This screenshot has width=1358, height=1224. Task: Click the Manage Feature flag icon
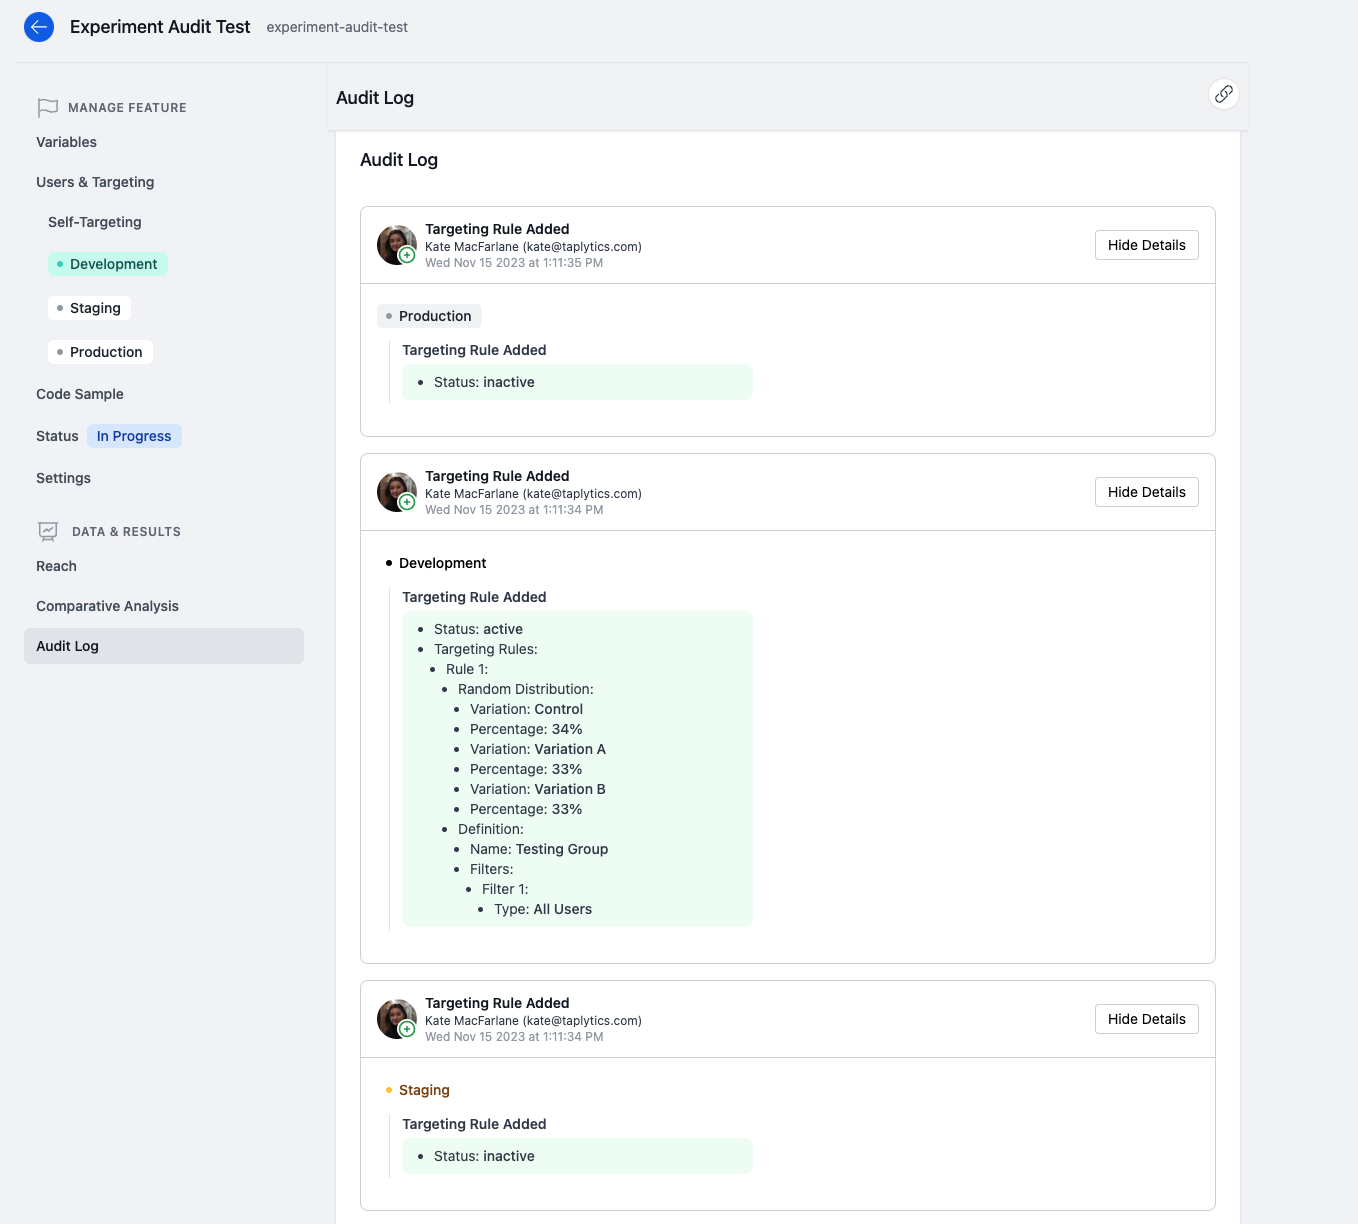[x=47, y=107]
